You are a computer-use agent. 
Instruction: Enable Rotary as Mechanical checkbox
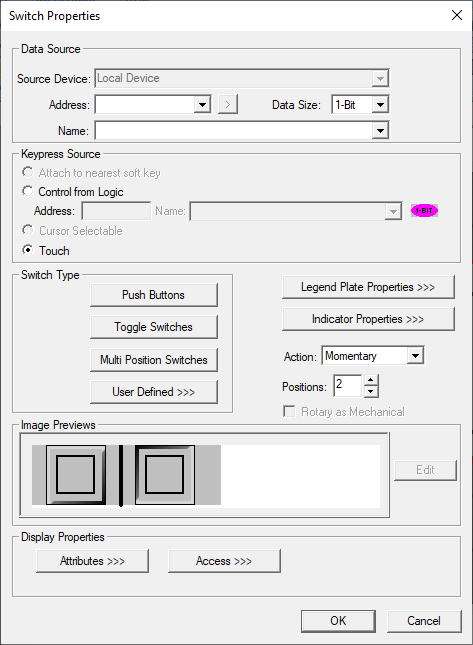pos(289,411)
